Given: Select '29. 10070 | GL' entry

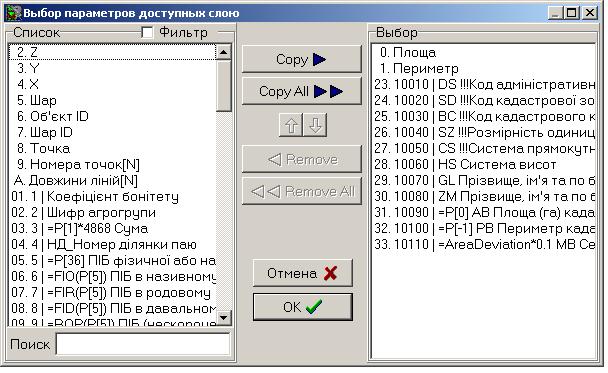Looking at the screenshot, I should (x=483, y=181).
